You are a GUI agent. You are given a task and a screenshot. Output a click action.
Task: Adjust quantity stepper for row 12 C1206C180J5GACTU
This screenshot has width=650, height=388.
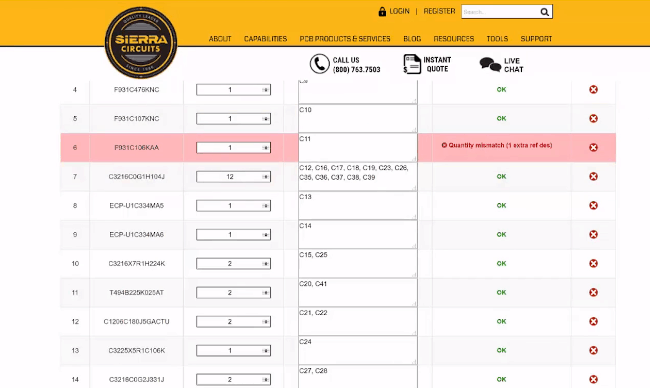pyautogui.click(x=265, y=322)
